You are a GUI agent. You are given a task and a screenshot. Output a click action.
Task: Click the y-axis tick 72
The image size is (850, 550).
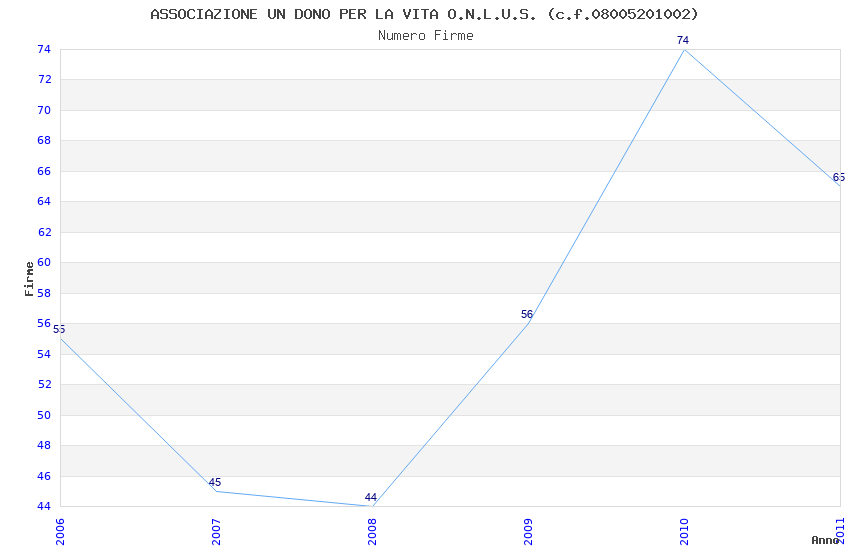pos(44,80)
